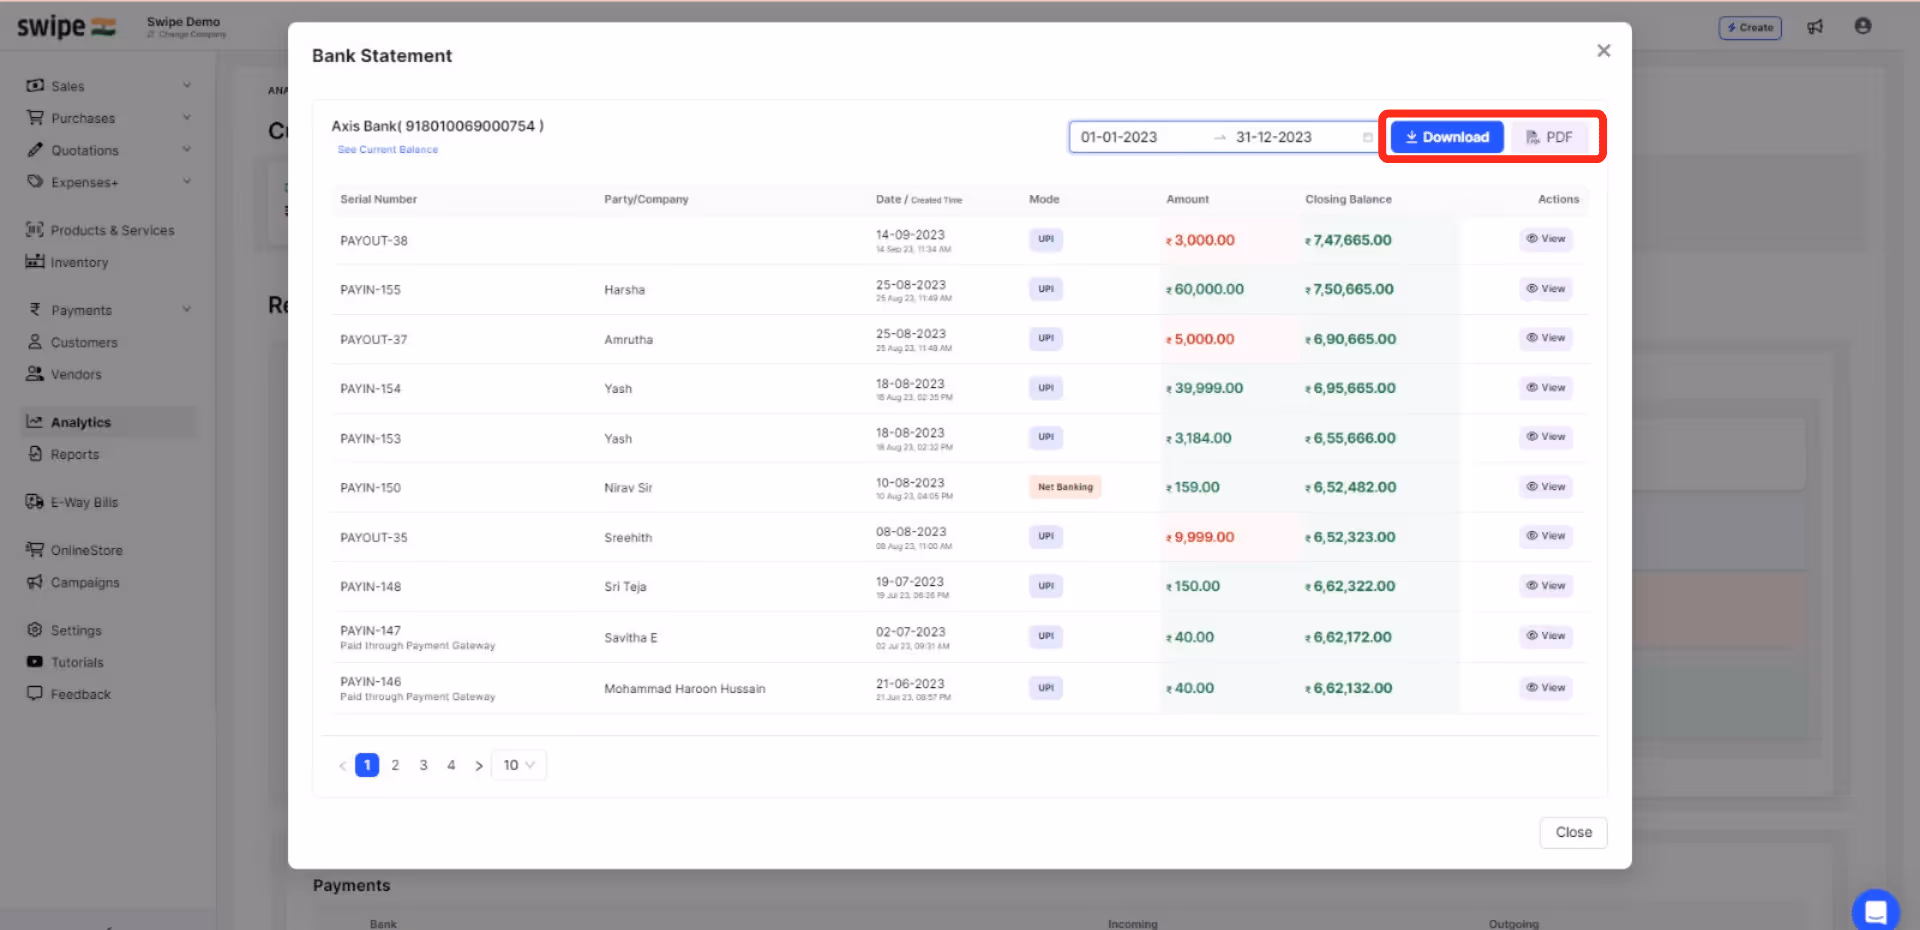Open the date range calendar icon
This screenshot has width=1920, height=930.
tap(1367, 137)
